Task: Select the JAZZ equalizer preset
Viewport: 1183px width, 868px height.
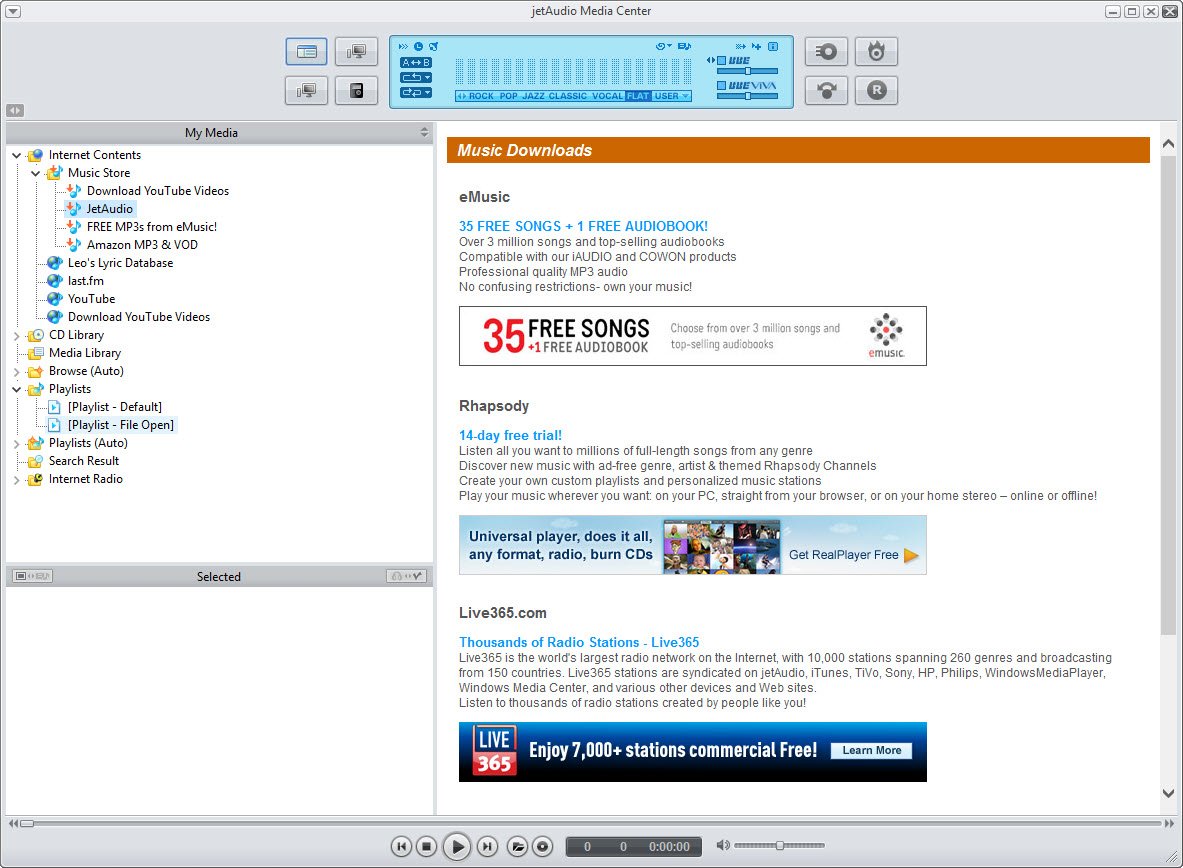Action: pos(533,97)
